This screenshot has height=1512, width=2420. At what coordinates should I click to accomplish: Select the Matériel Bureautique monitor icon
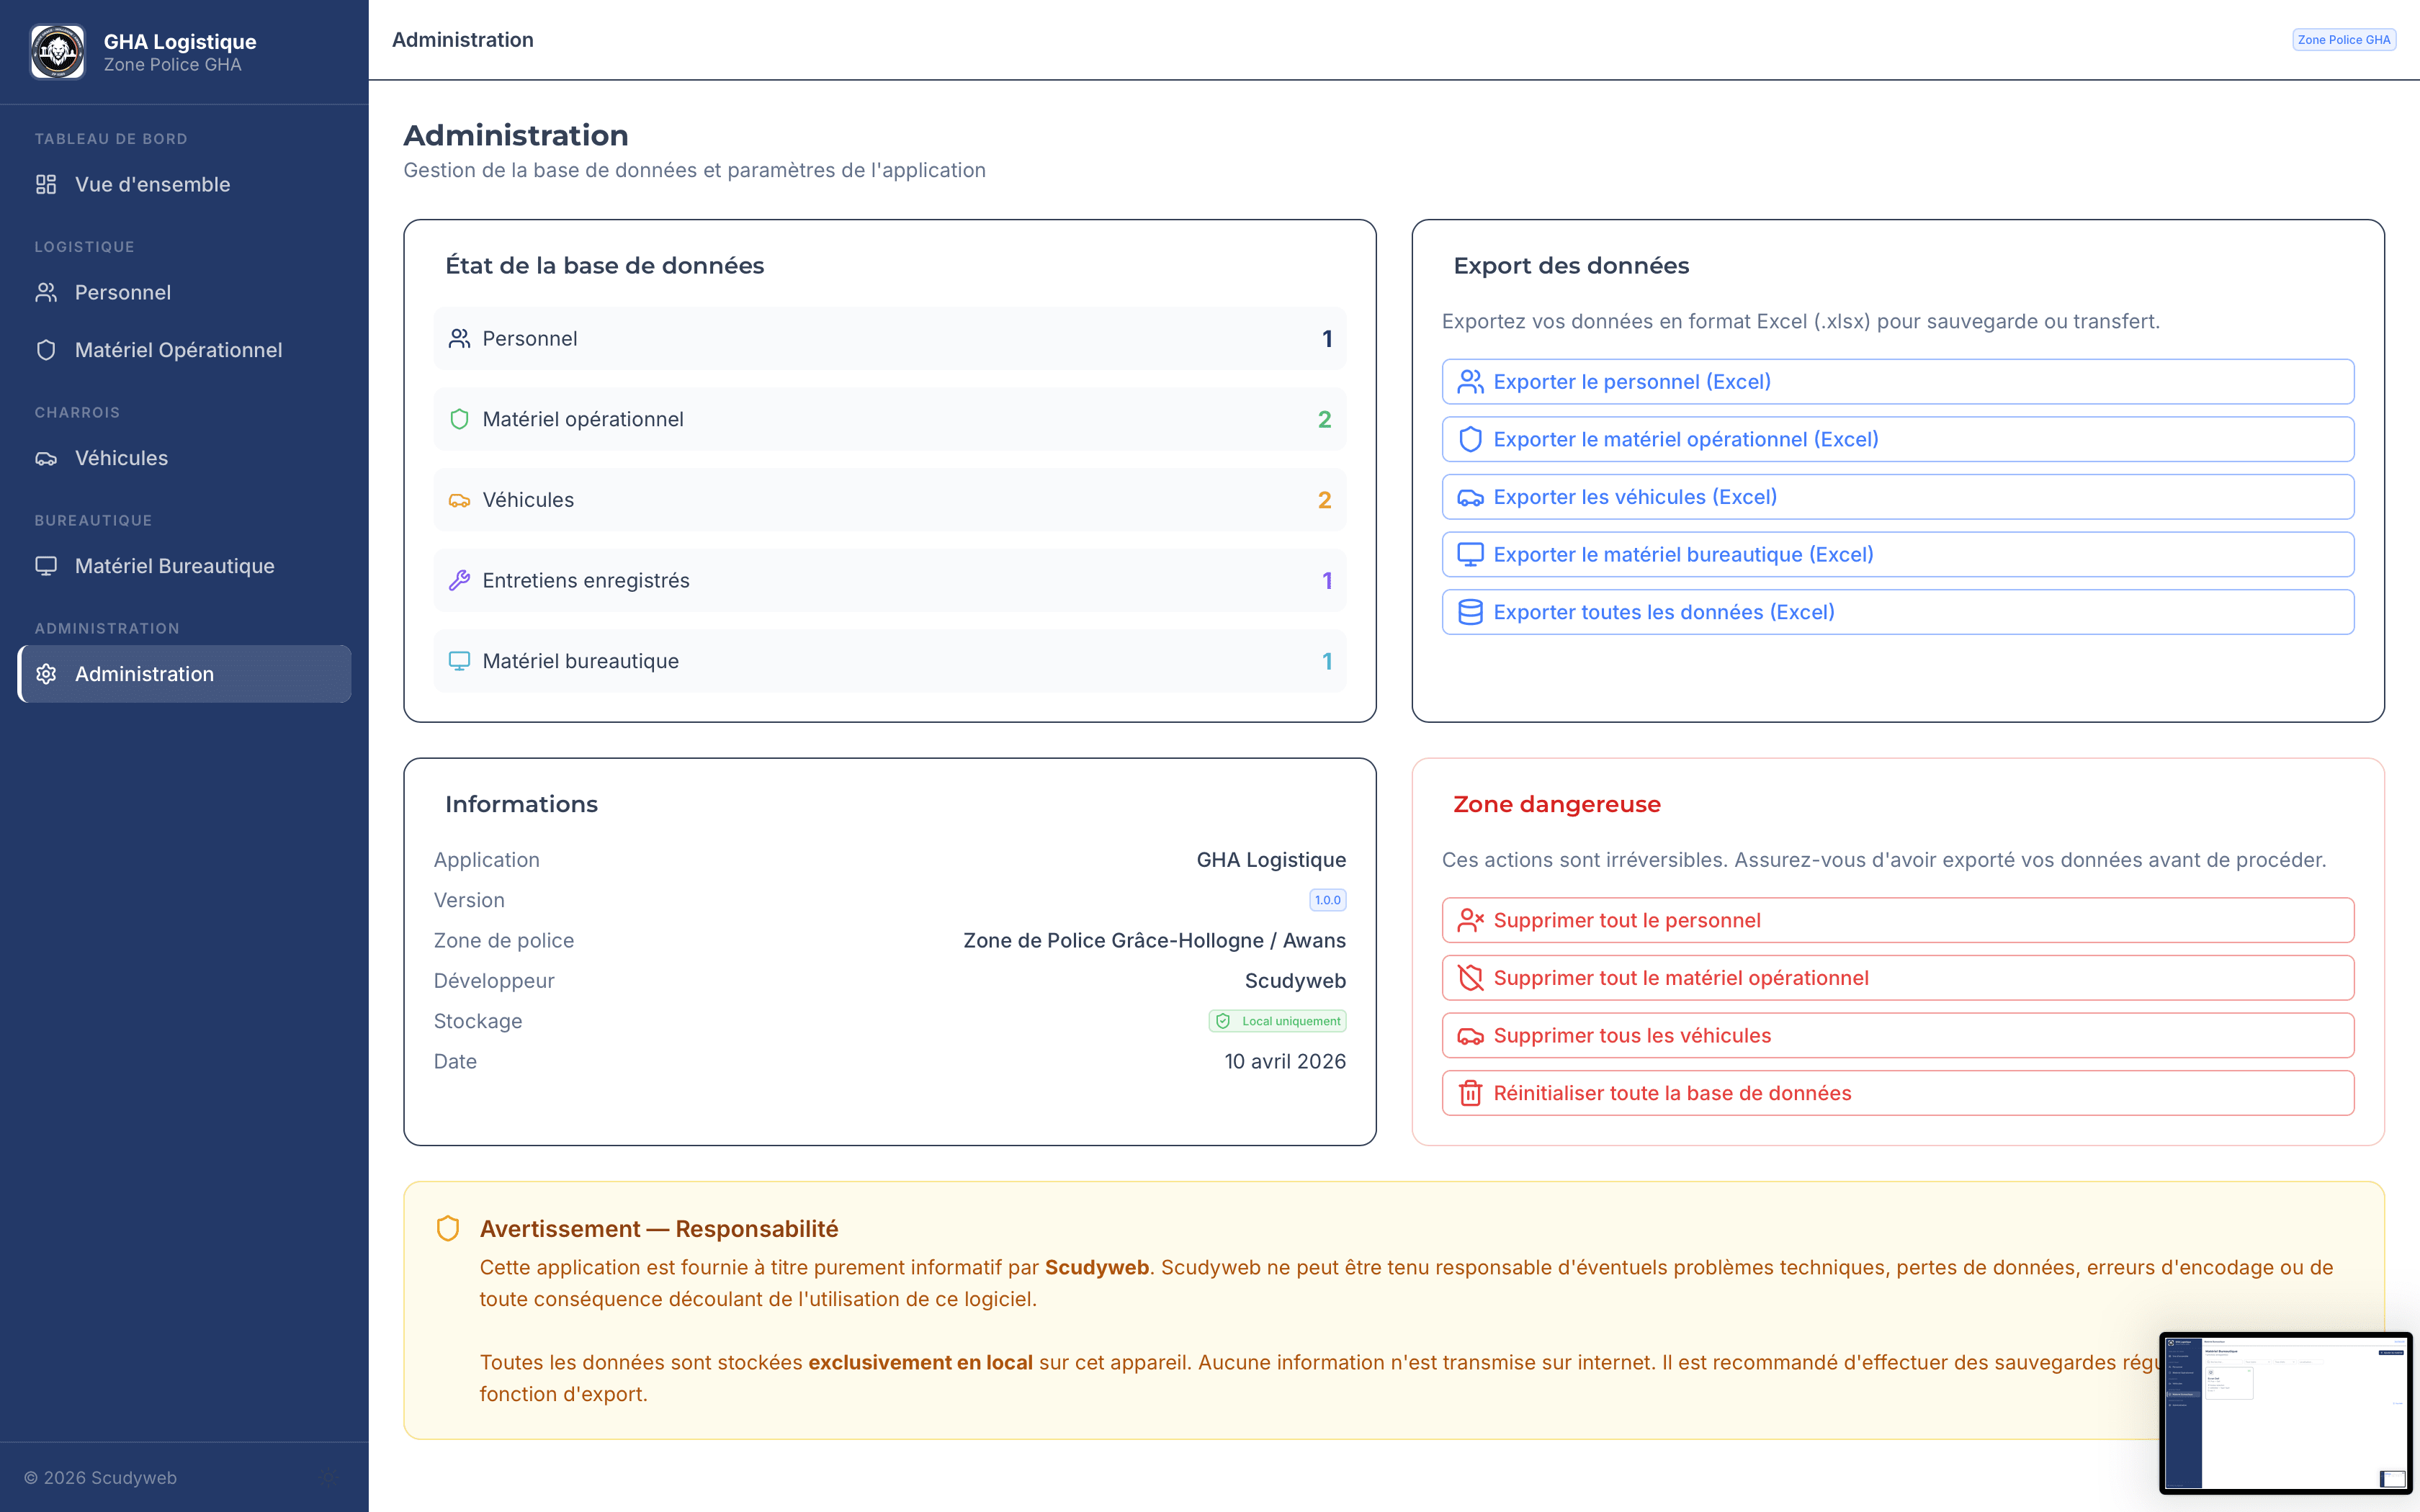pos(46,566)
